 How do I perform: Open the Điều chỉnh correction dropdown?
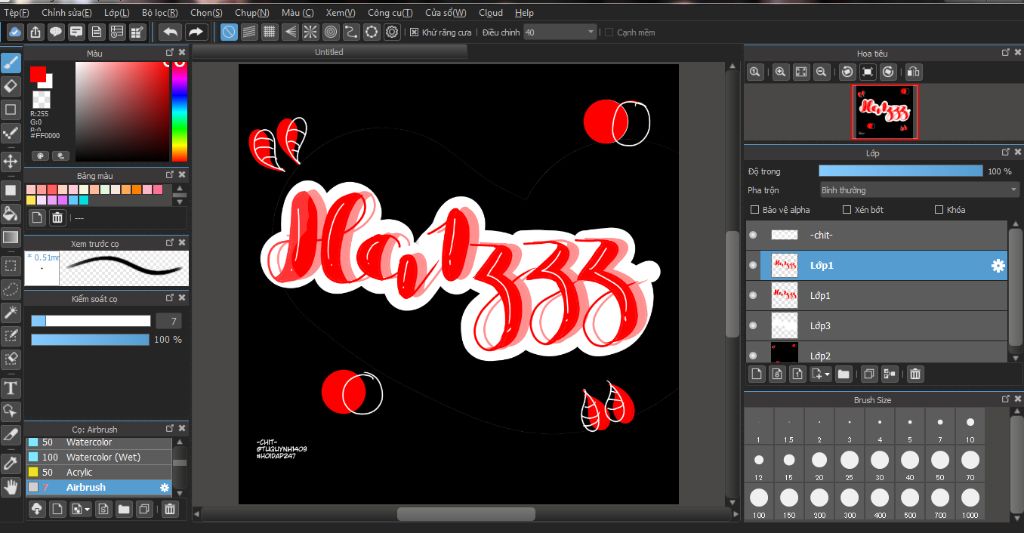(560, 32)
